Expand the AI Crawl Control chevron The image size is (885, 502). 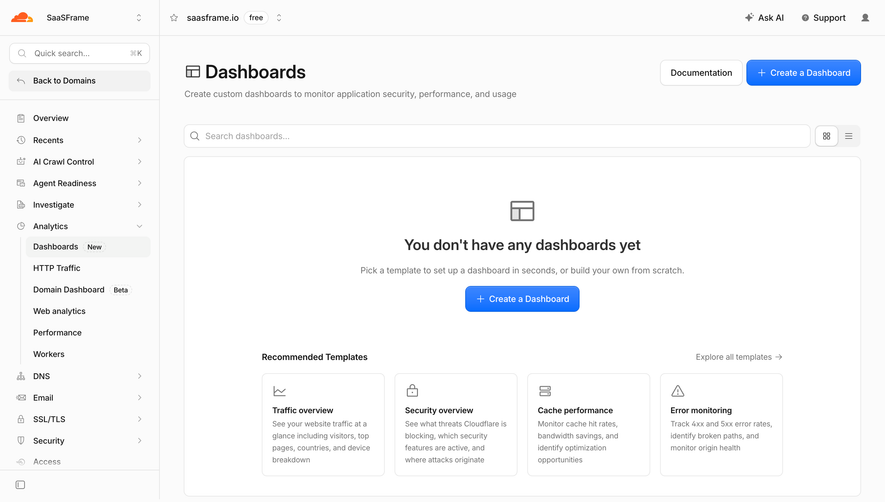[139, 161]
